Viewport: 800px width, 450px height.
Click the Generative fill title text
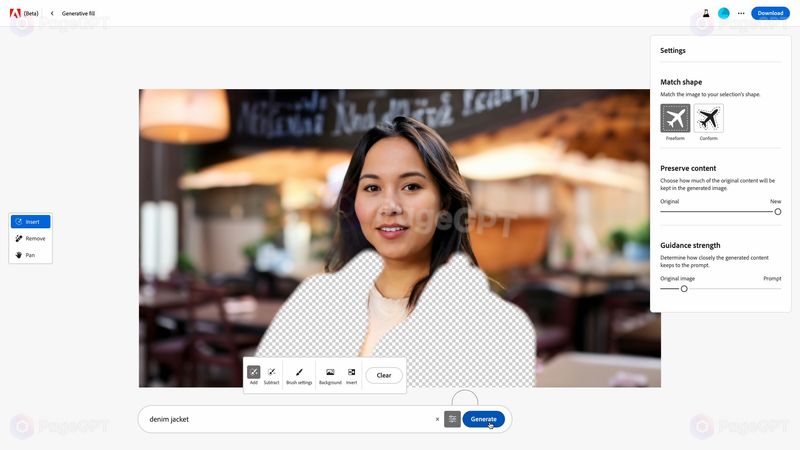pyautogui.click(x=78, y=13)
